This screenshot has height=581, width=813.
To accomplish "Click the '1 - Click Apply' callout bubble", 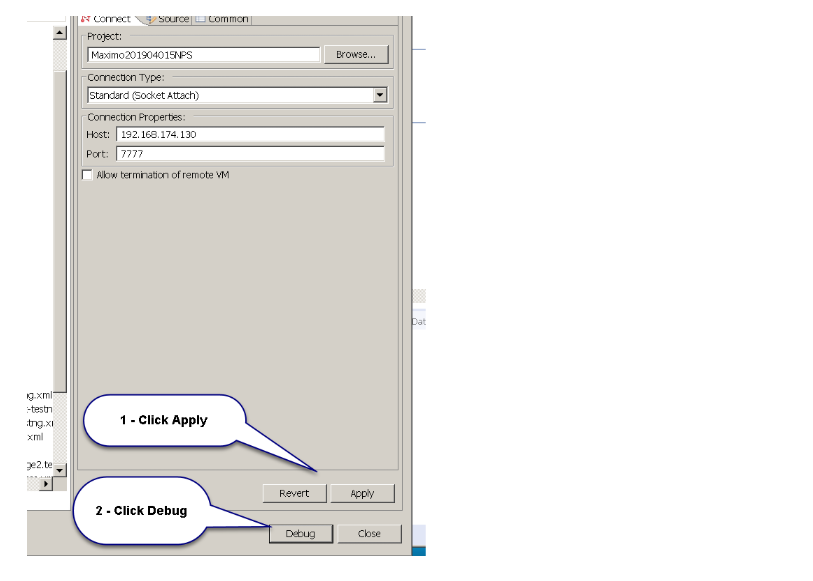I will pos(165,420).
